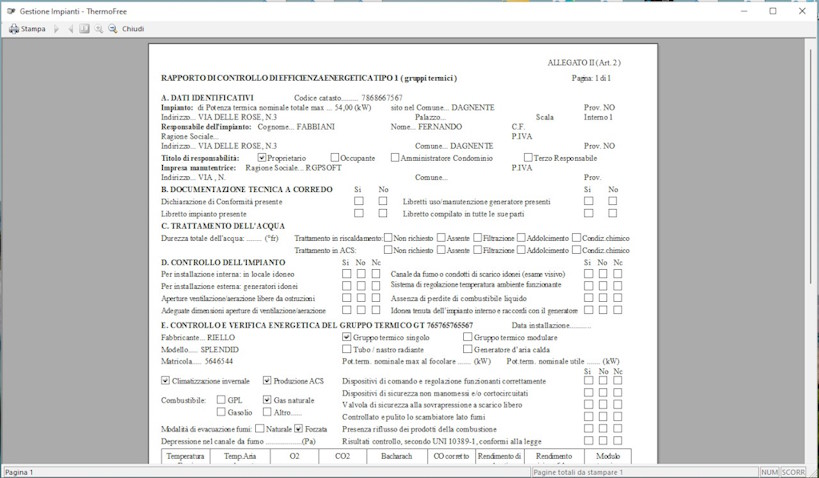The image size is (819, 478).
Task: Click the Stampa label in toolbar
Action: (x=33, y=29)
